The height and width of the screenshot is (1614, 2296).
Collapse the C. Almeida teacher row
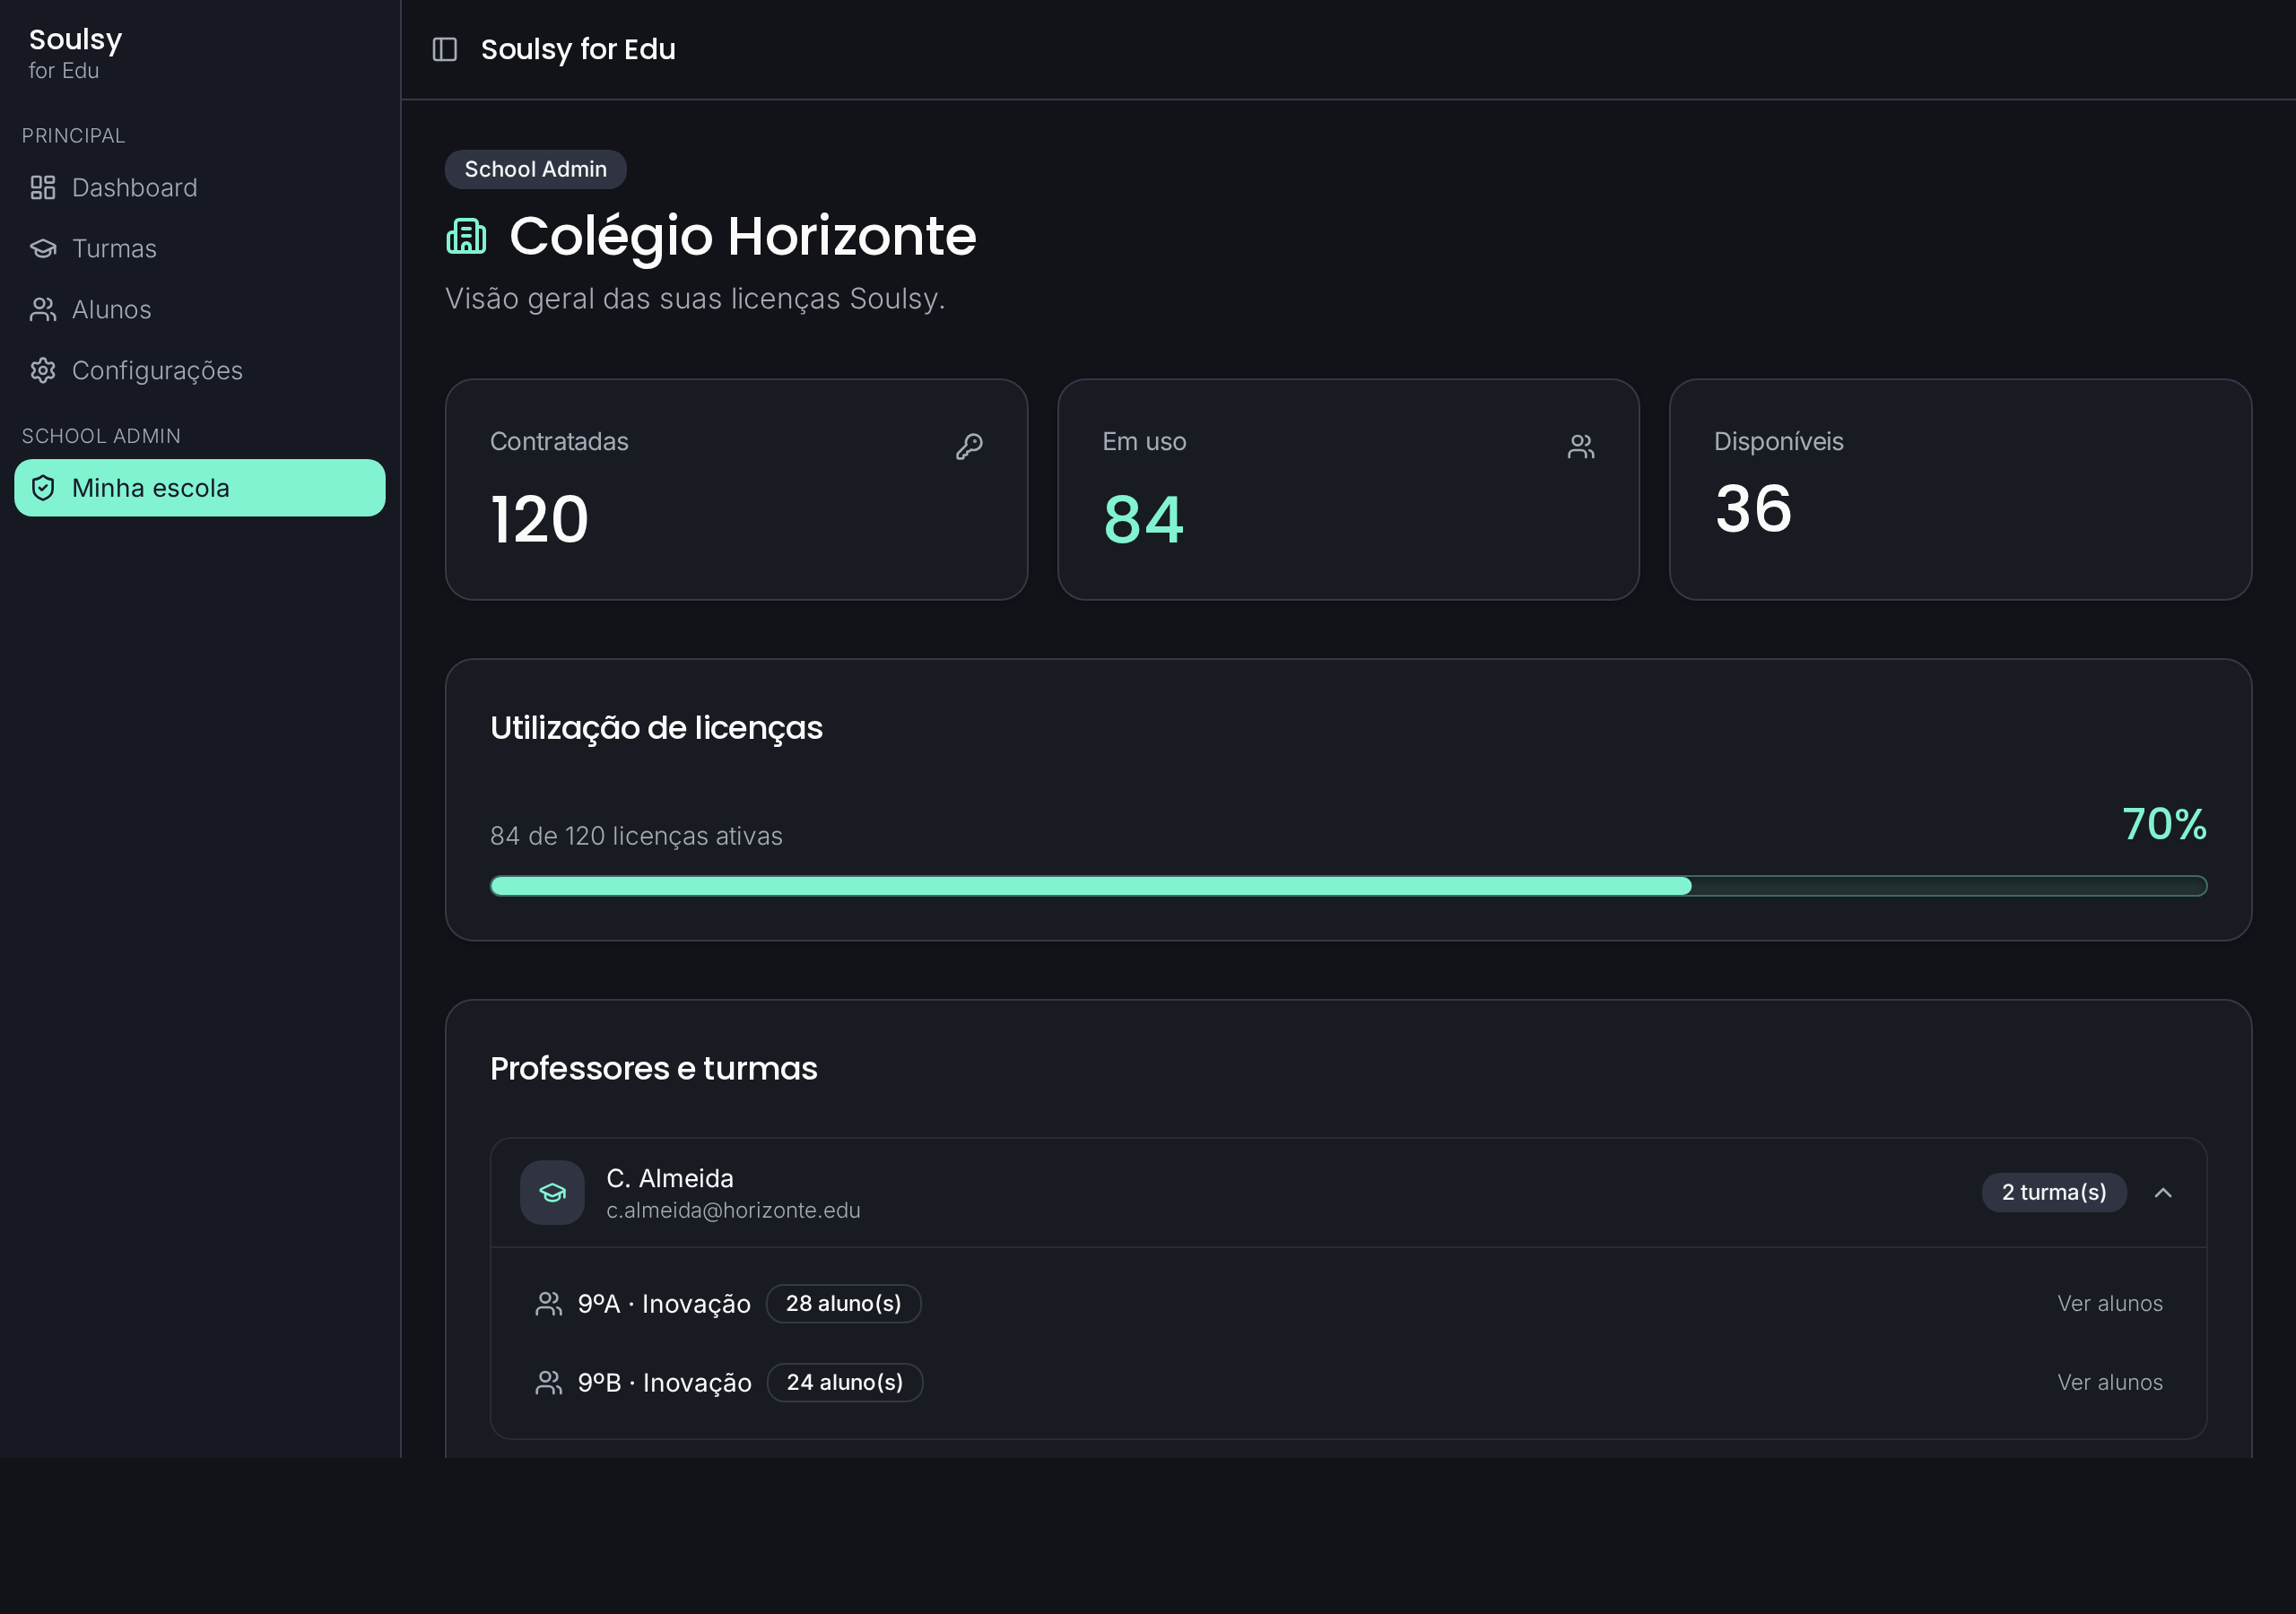click(1348, 1192)
